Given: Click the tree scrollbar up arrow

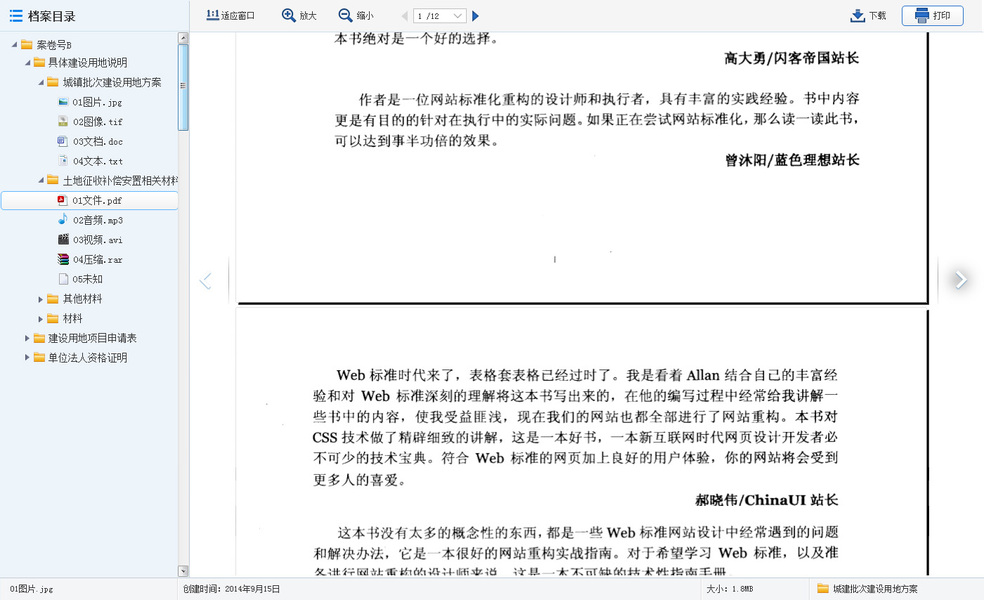Looking at the screenshot, I should tap(183, 38).
